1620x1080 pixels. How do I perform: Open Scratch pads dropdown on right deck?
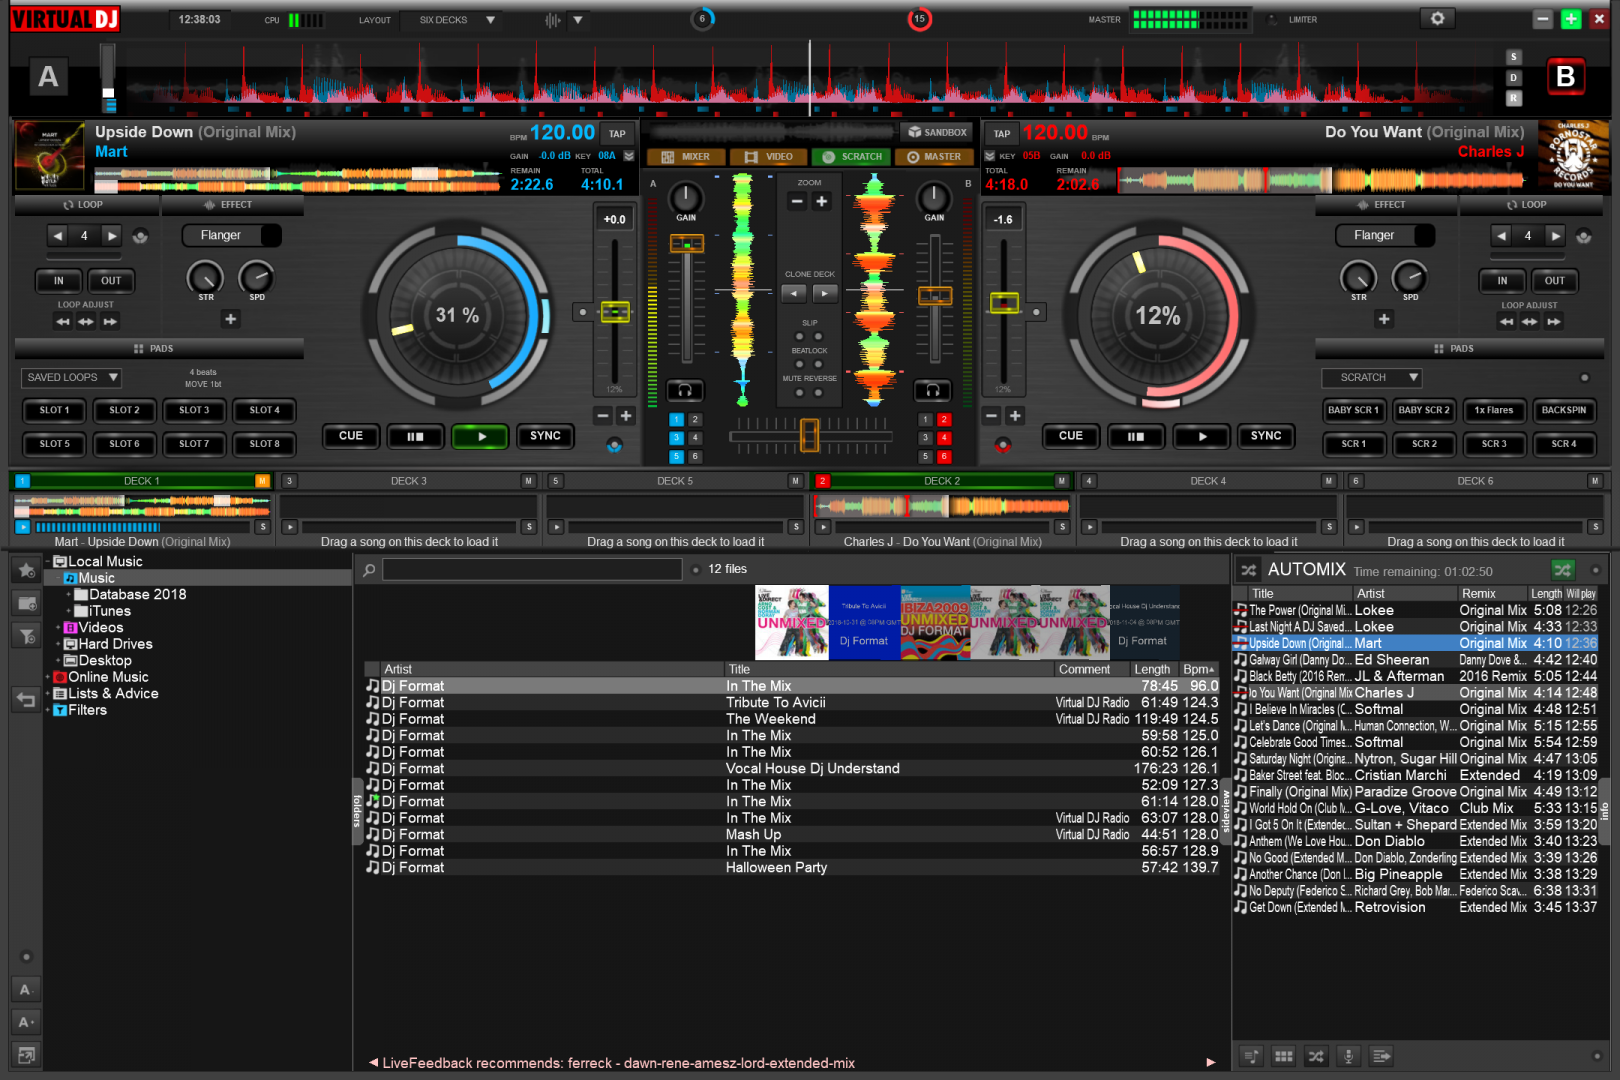coord(1372,377)
